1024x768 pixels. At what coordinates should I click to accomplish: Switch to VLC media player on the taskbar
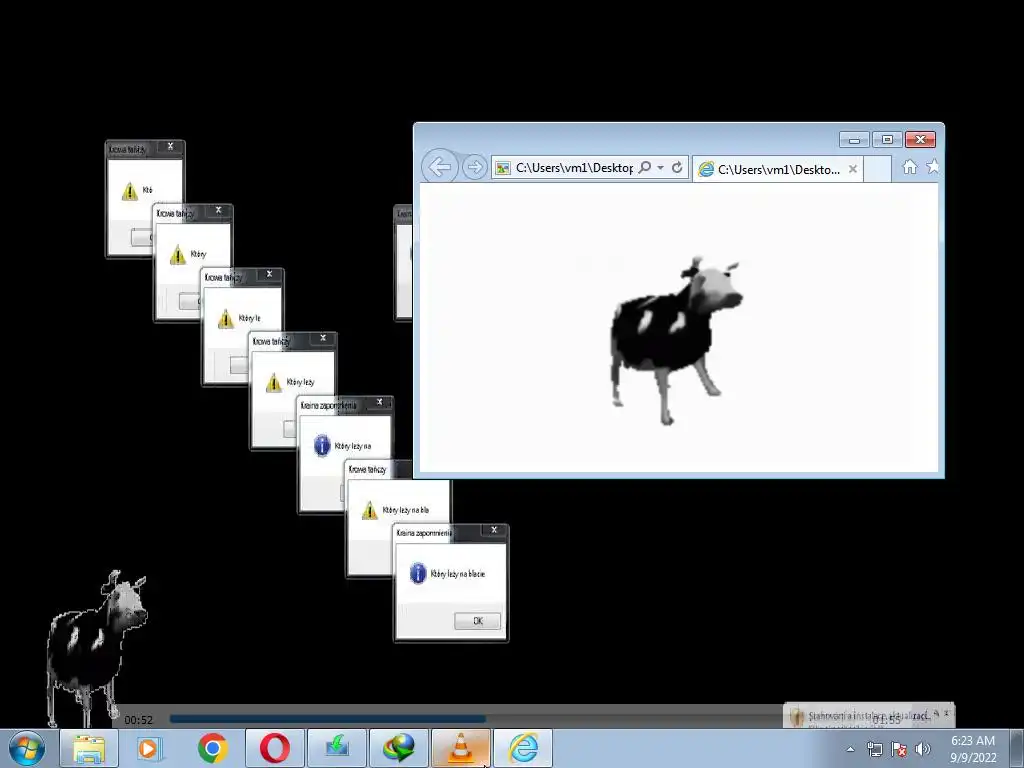[x=460, y=748]
